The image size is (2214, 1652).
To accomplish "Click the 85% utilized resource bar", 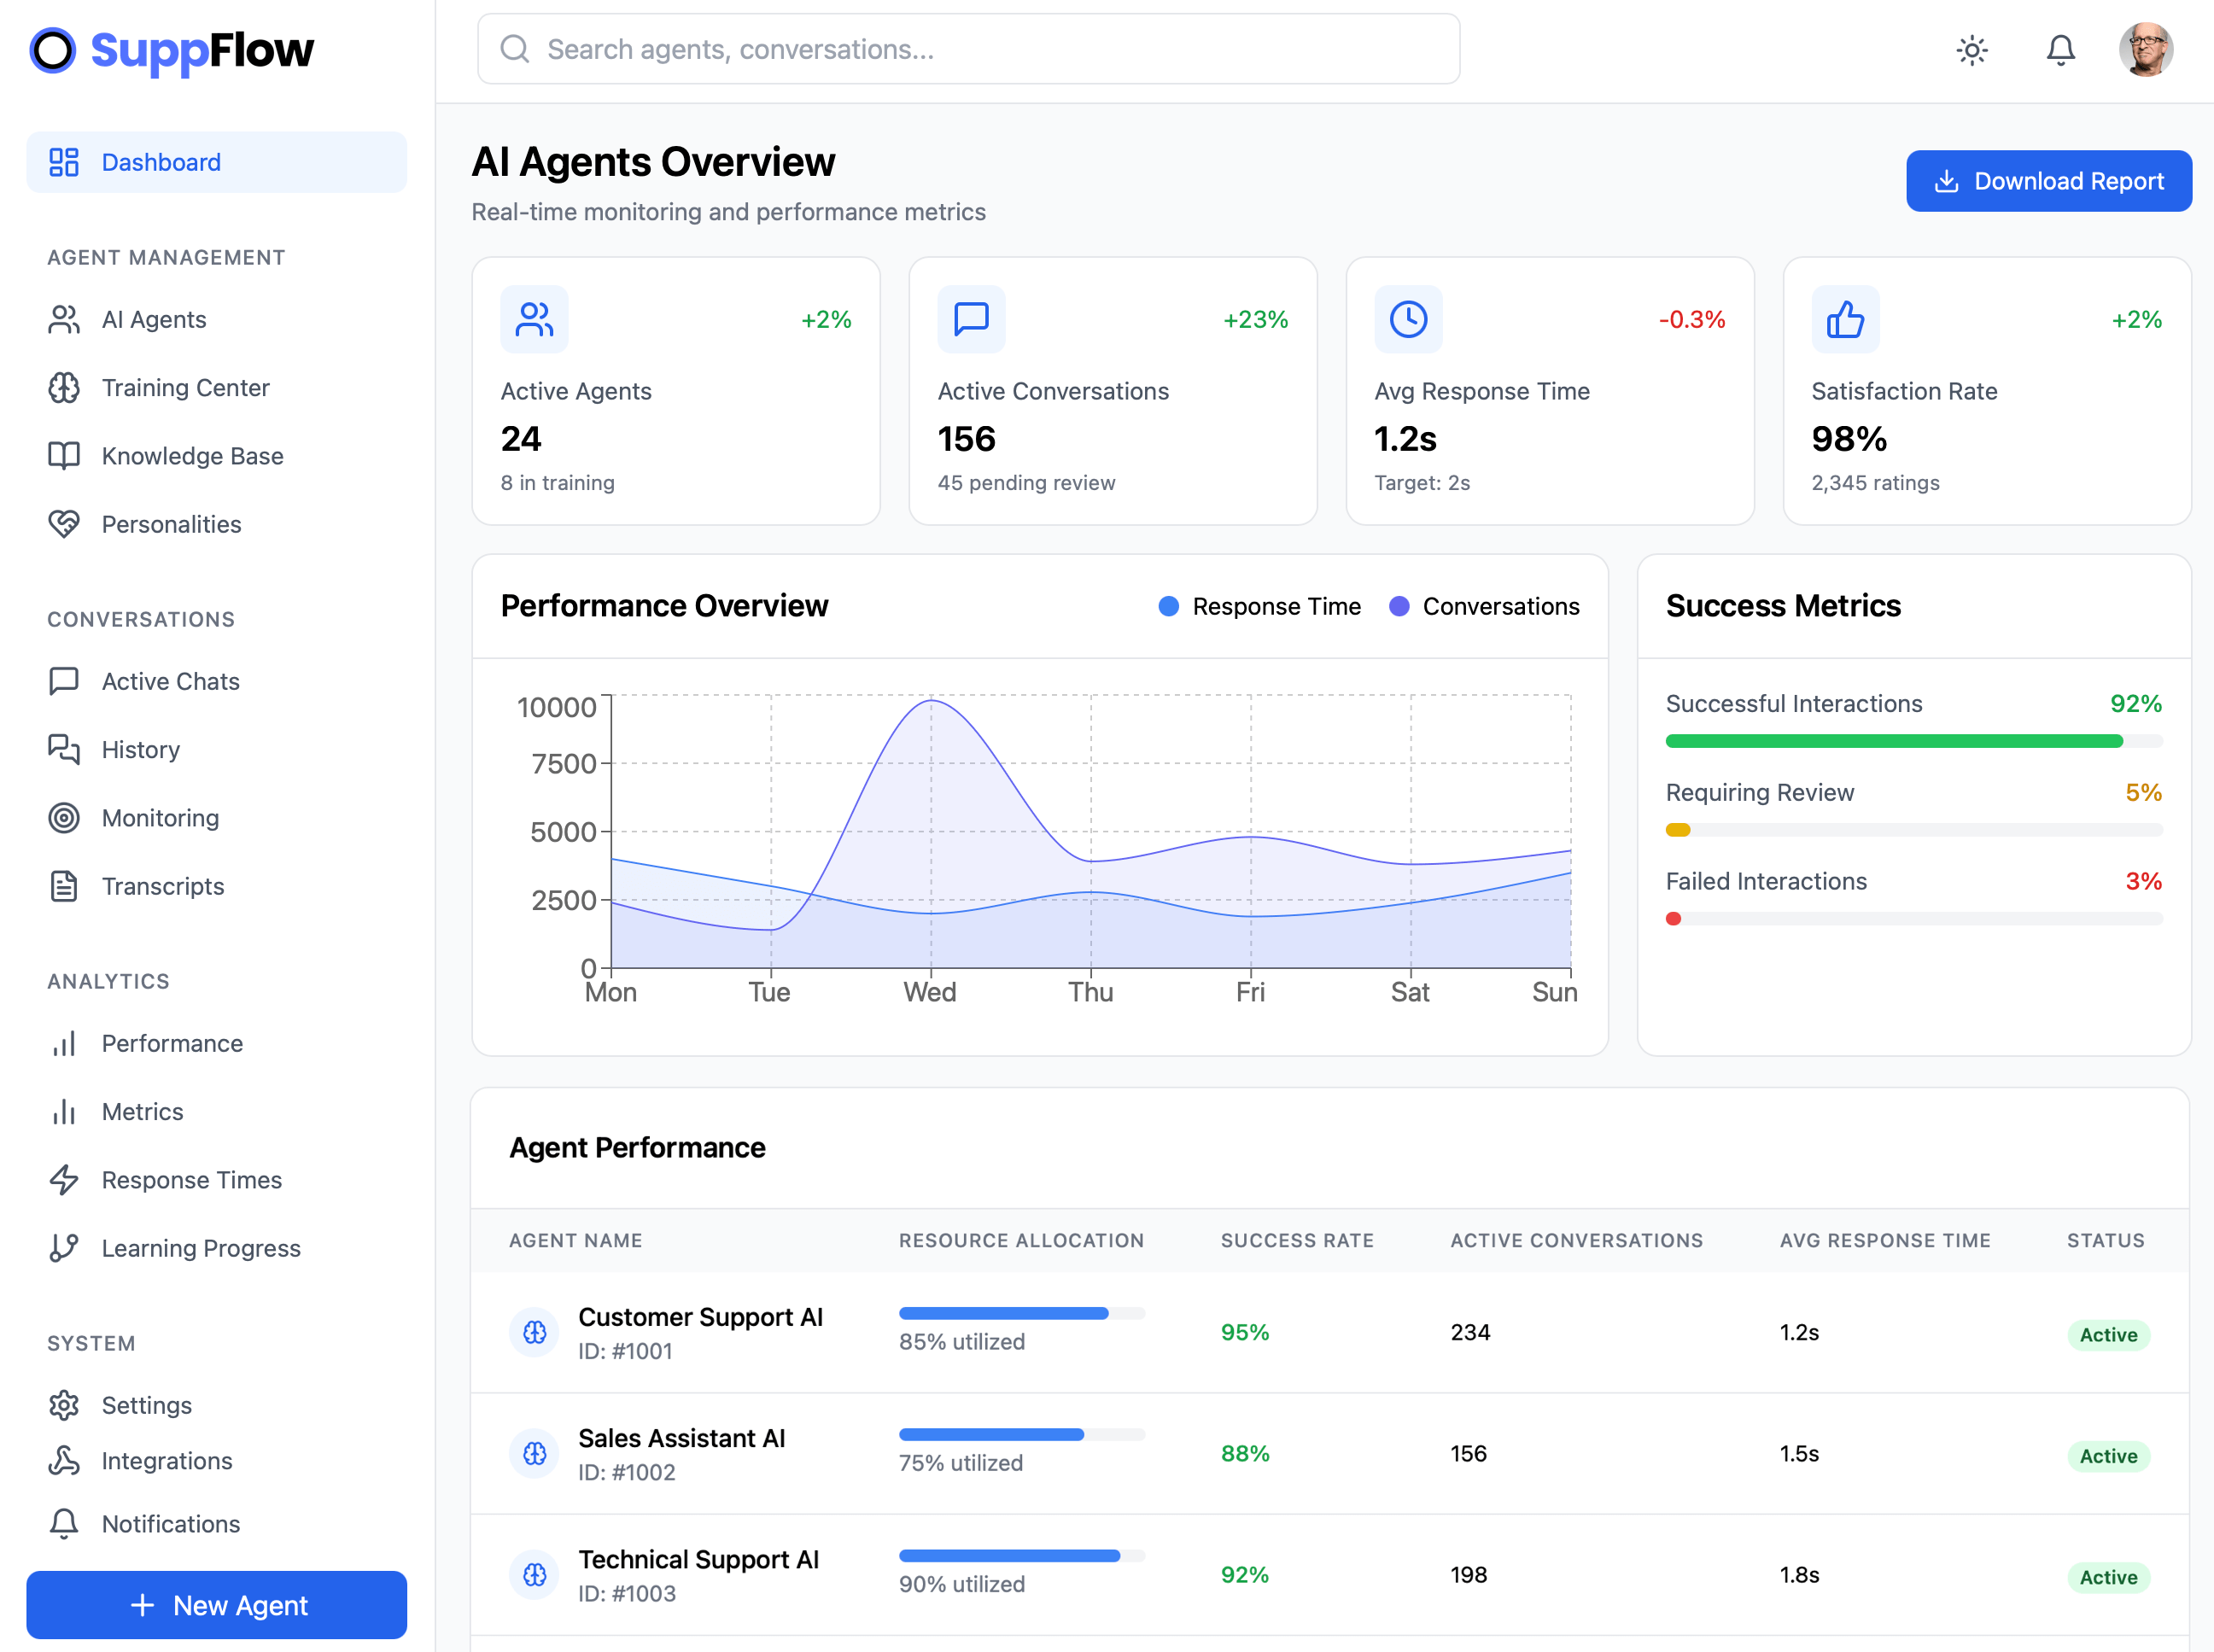I will point(1021,1313).
